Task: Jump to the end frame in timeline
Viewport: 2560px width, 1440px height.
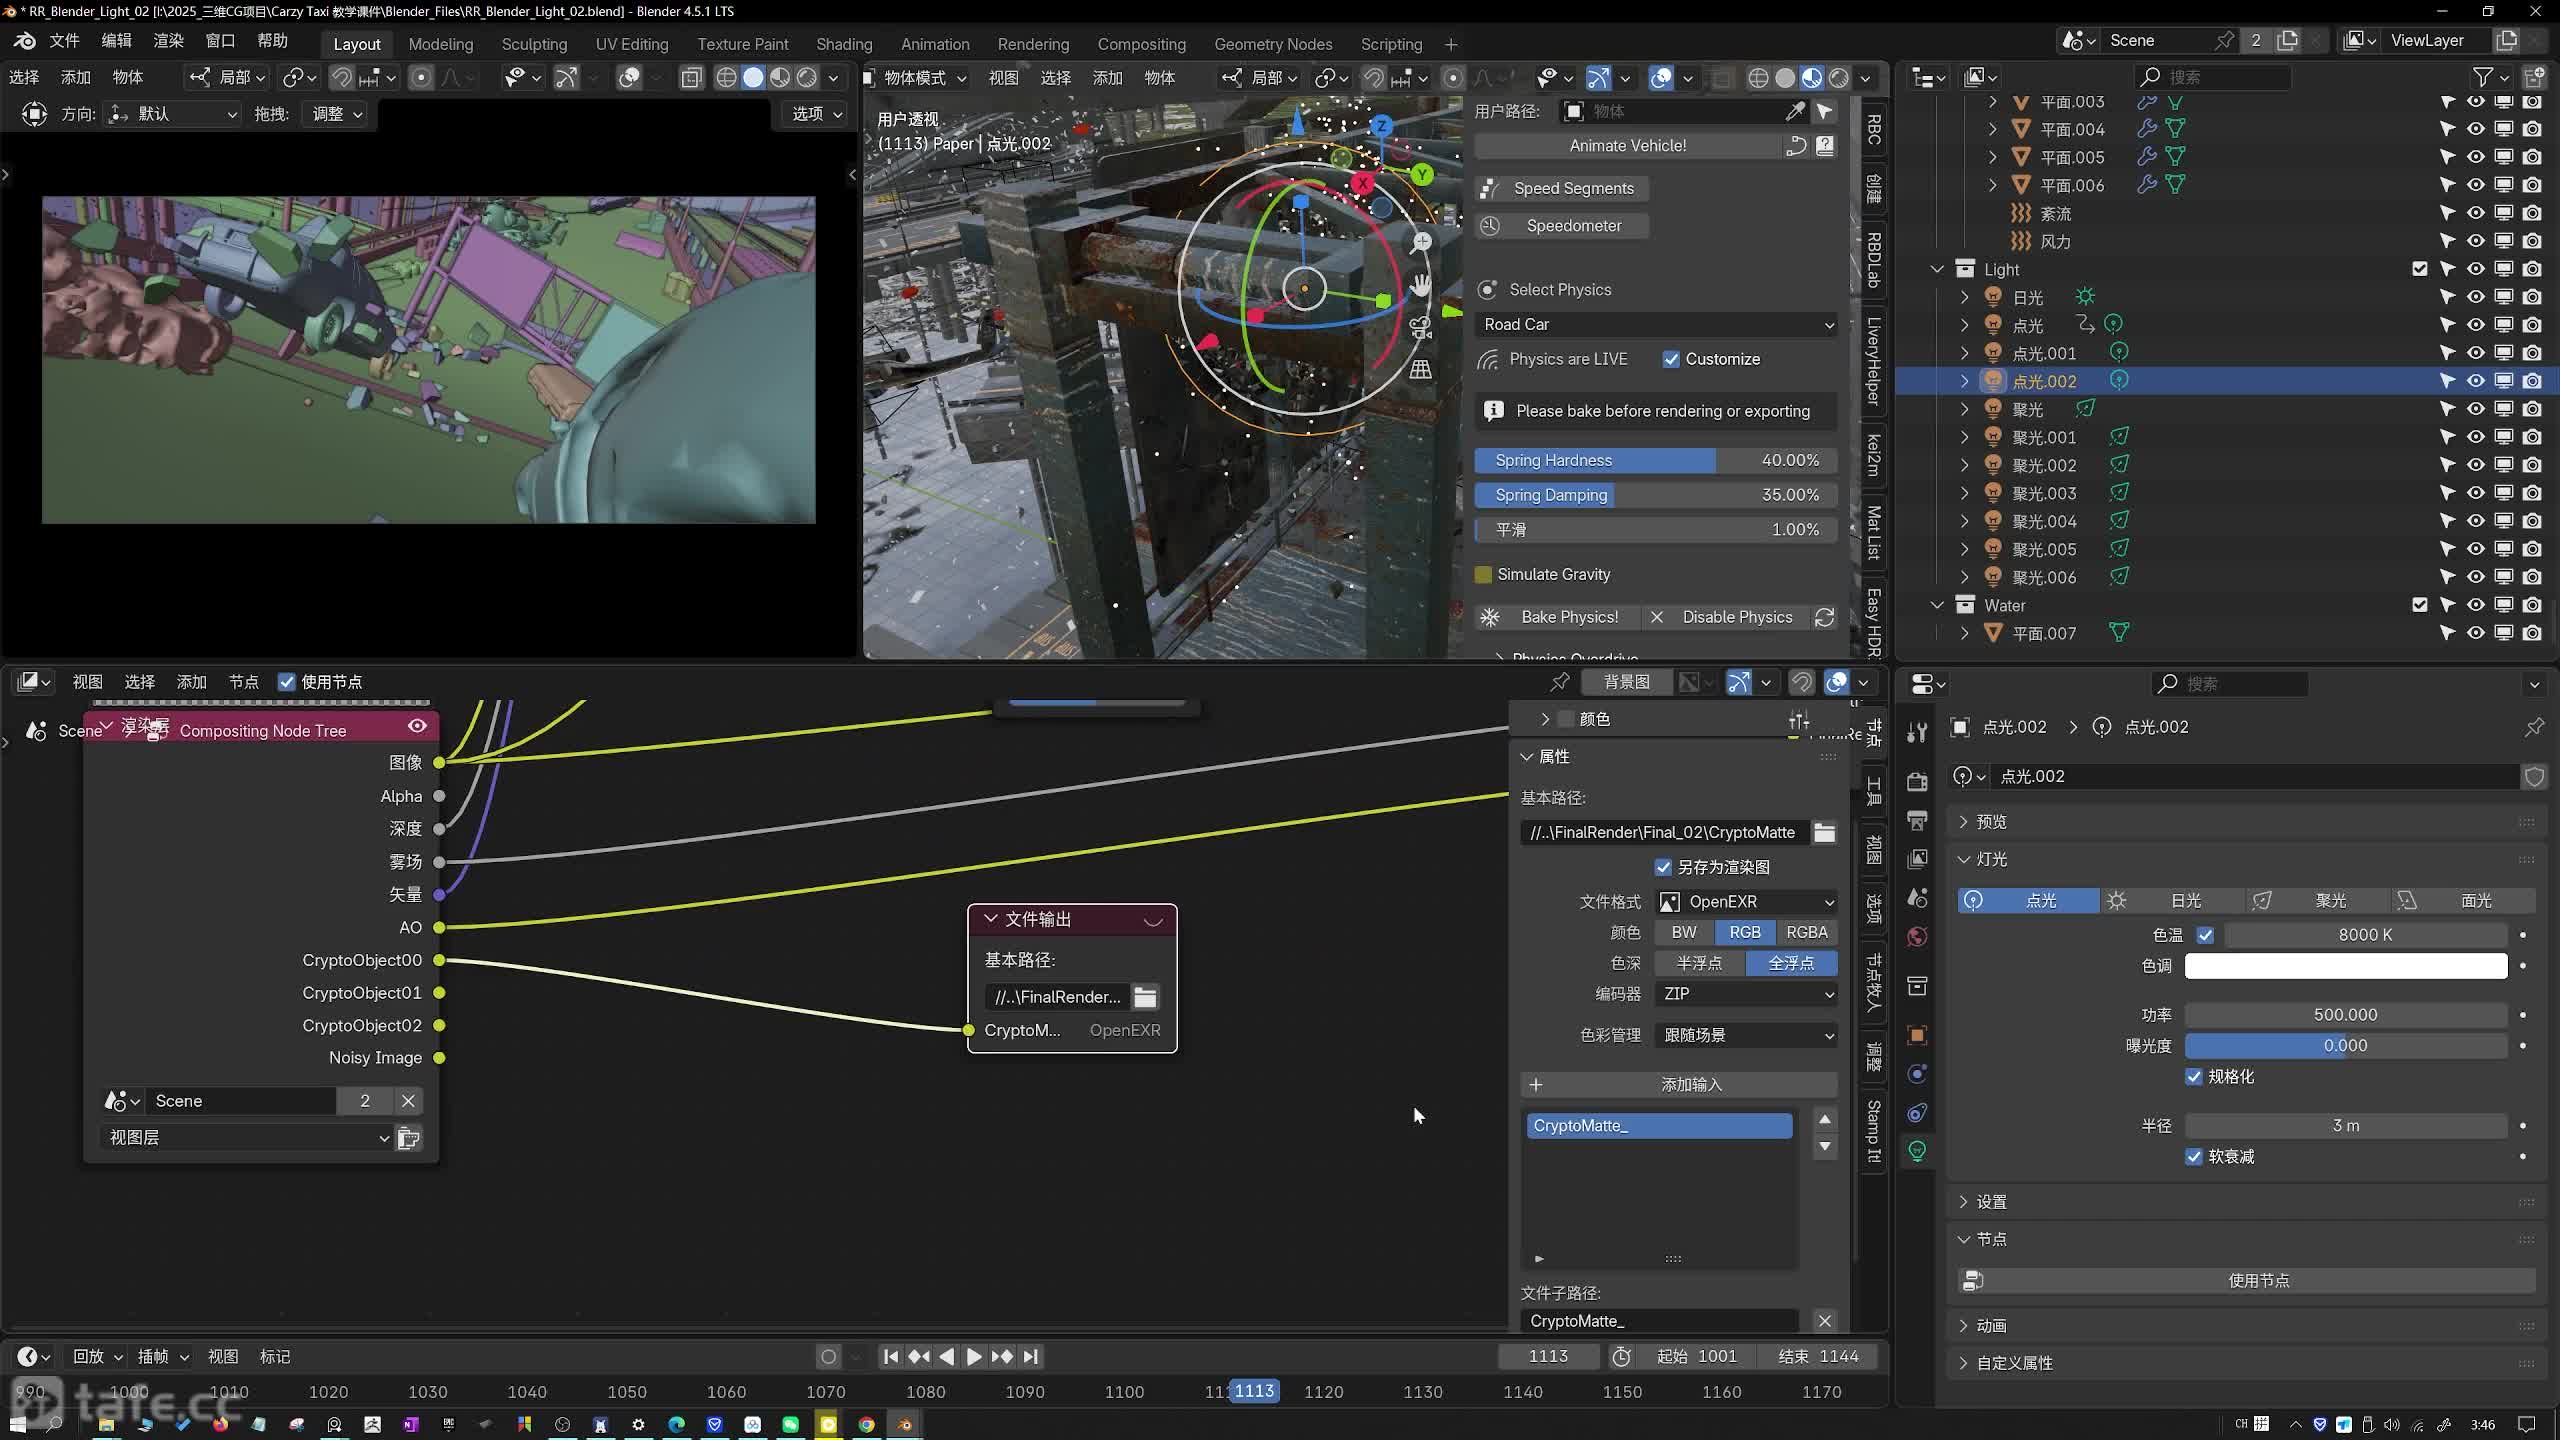Action: tap(1031, 1357)
